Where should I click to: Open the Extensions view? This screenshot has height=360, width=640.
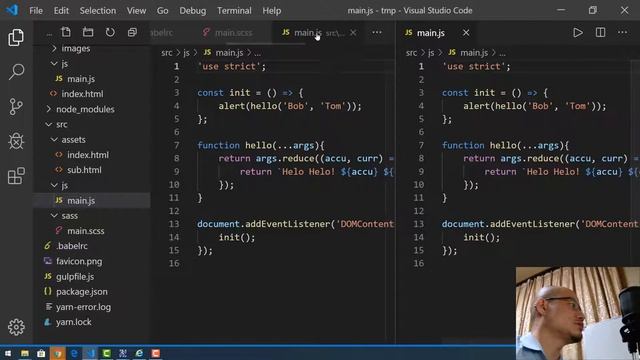point(16,176)
